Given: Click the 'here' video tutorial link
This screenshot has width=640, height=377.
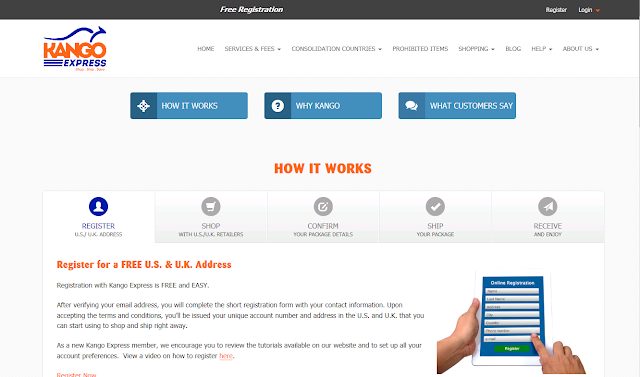Looking at the screenshot, I should pyautogui.click(x=226, y=356).
